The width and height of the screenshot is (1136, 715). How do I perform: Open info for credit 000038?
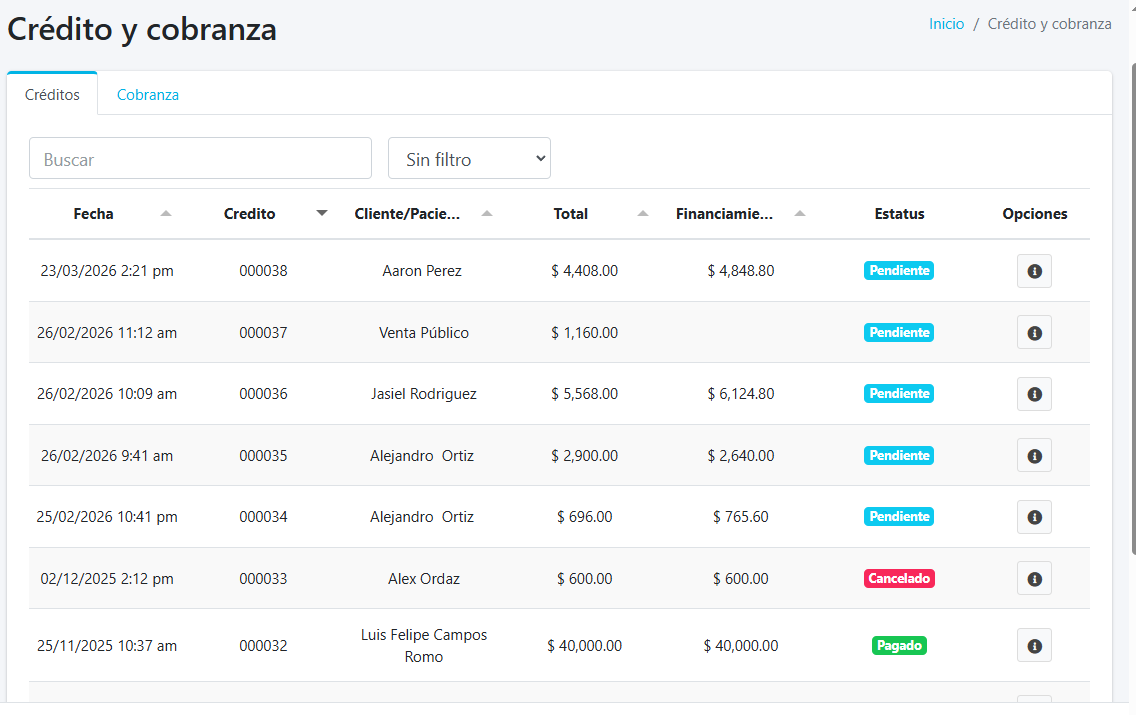coord(1034,271)
